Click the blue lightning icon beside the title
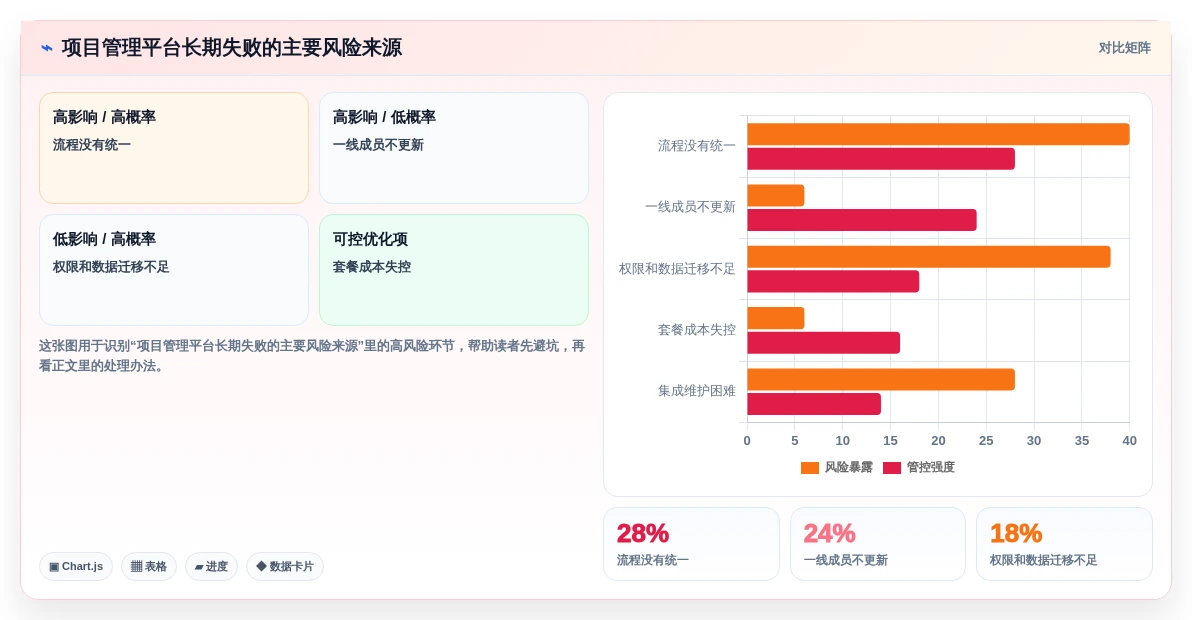Image resolution: width=1192 pixels, height=620 pixels. (47, 48)
